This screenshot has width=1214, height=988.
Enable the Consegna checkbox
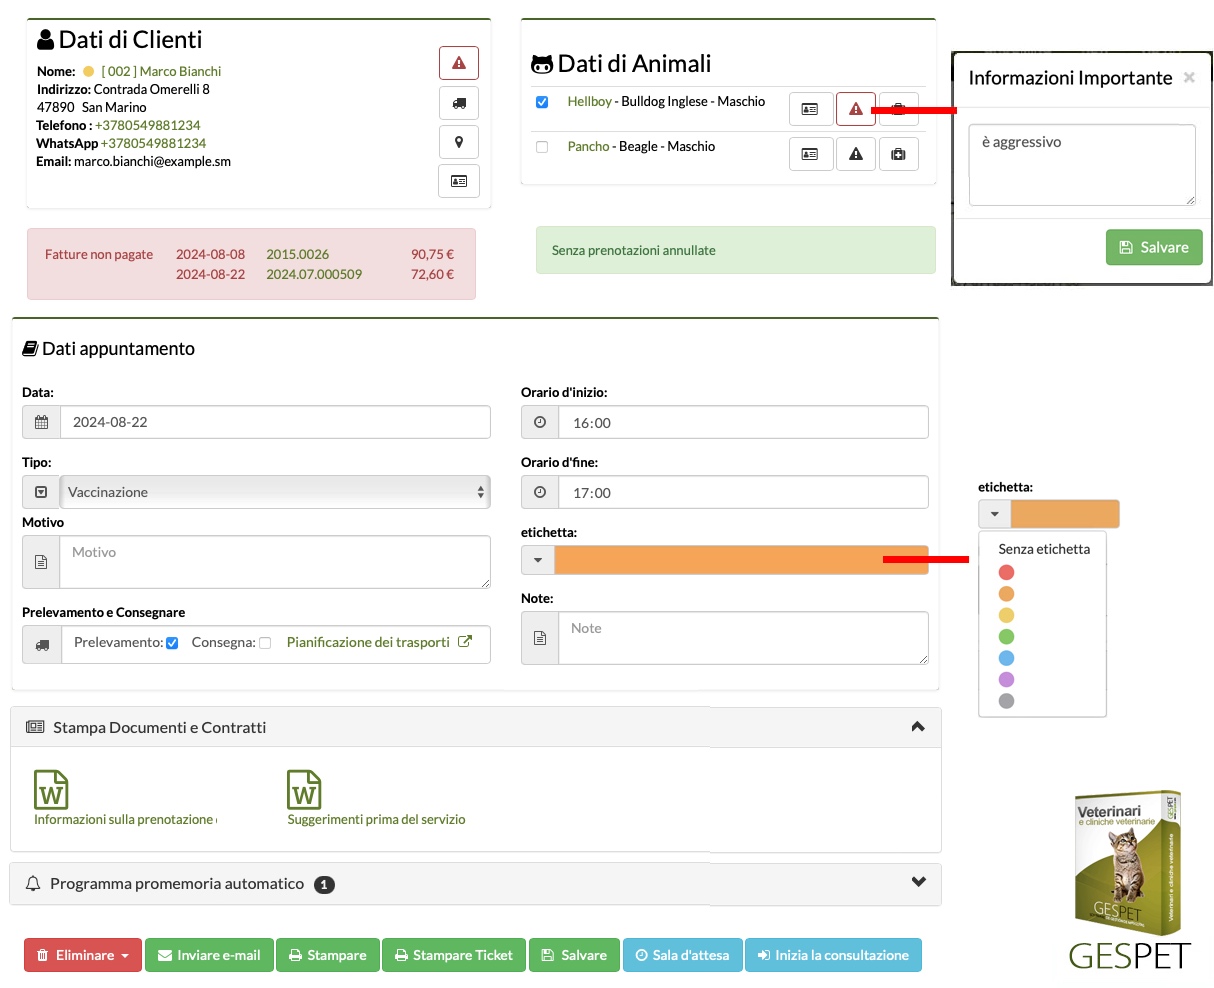[265, 643]
